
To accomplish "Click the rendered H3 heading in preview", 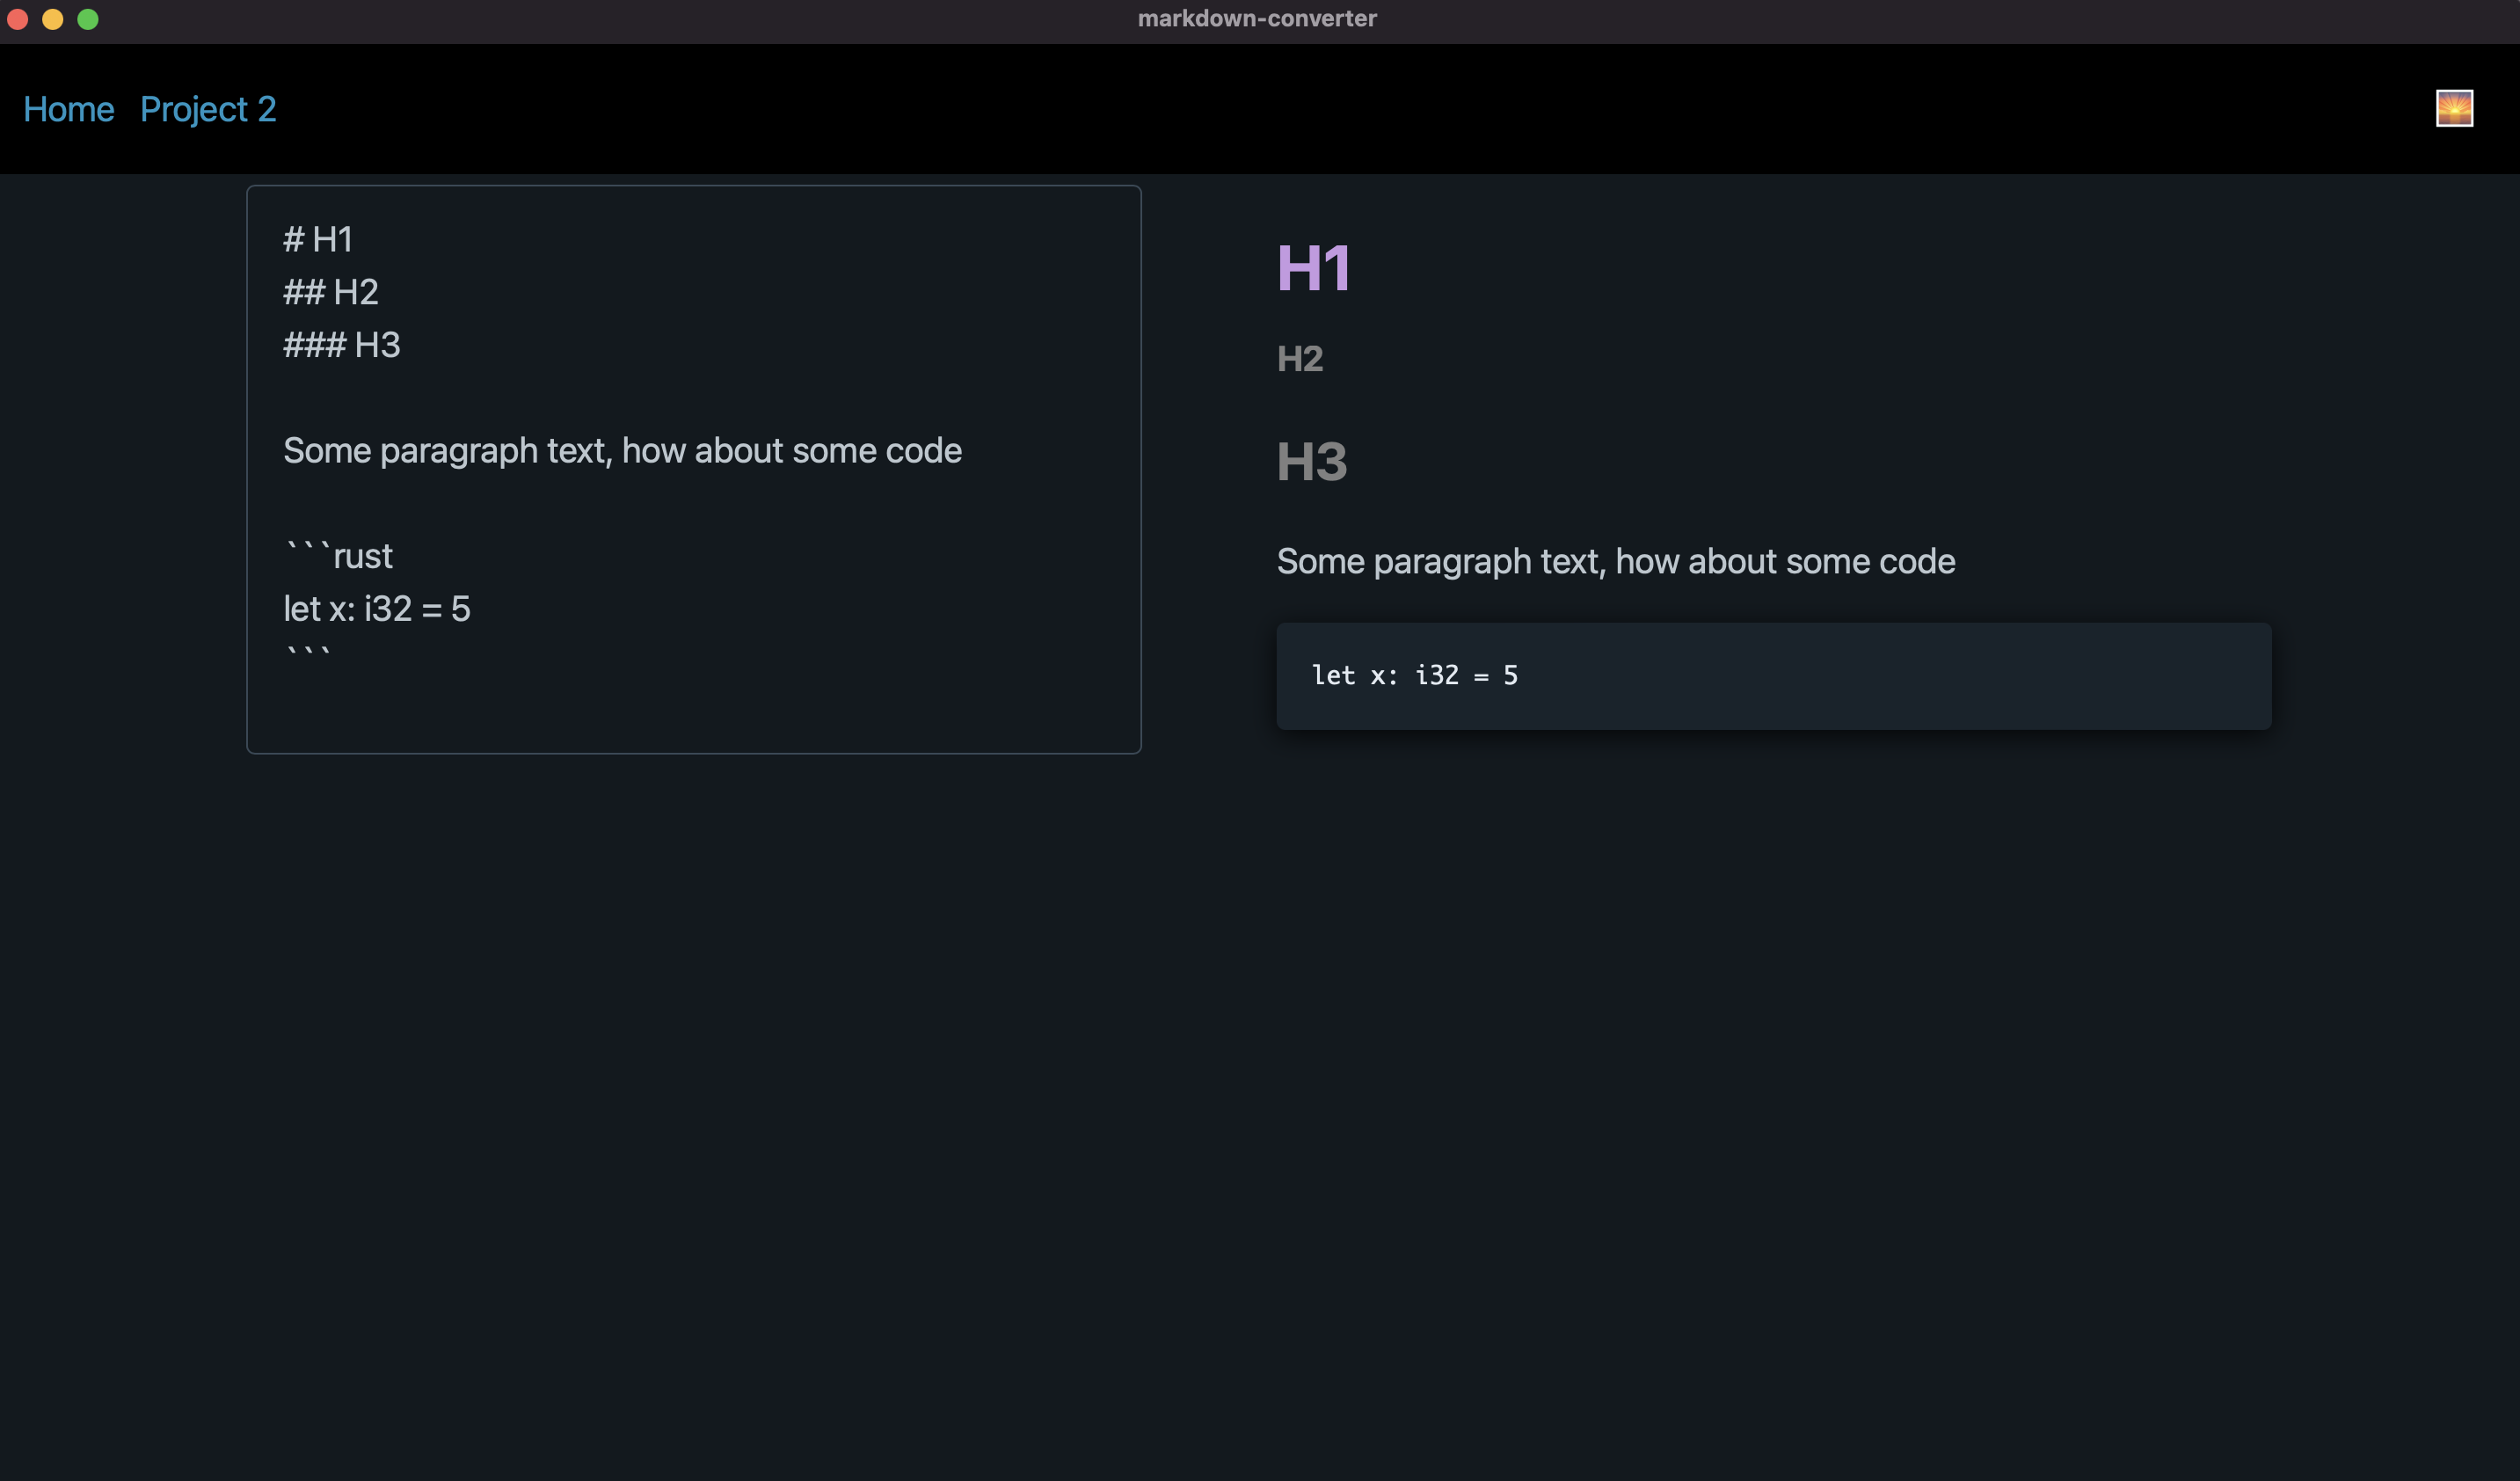I will (x=1312, y=461).
